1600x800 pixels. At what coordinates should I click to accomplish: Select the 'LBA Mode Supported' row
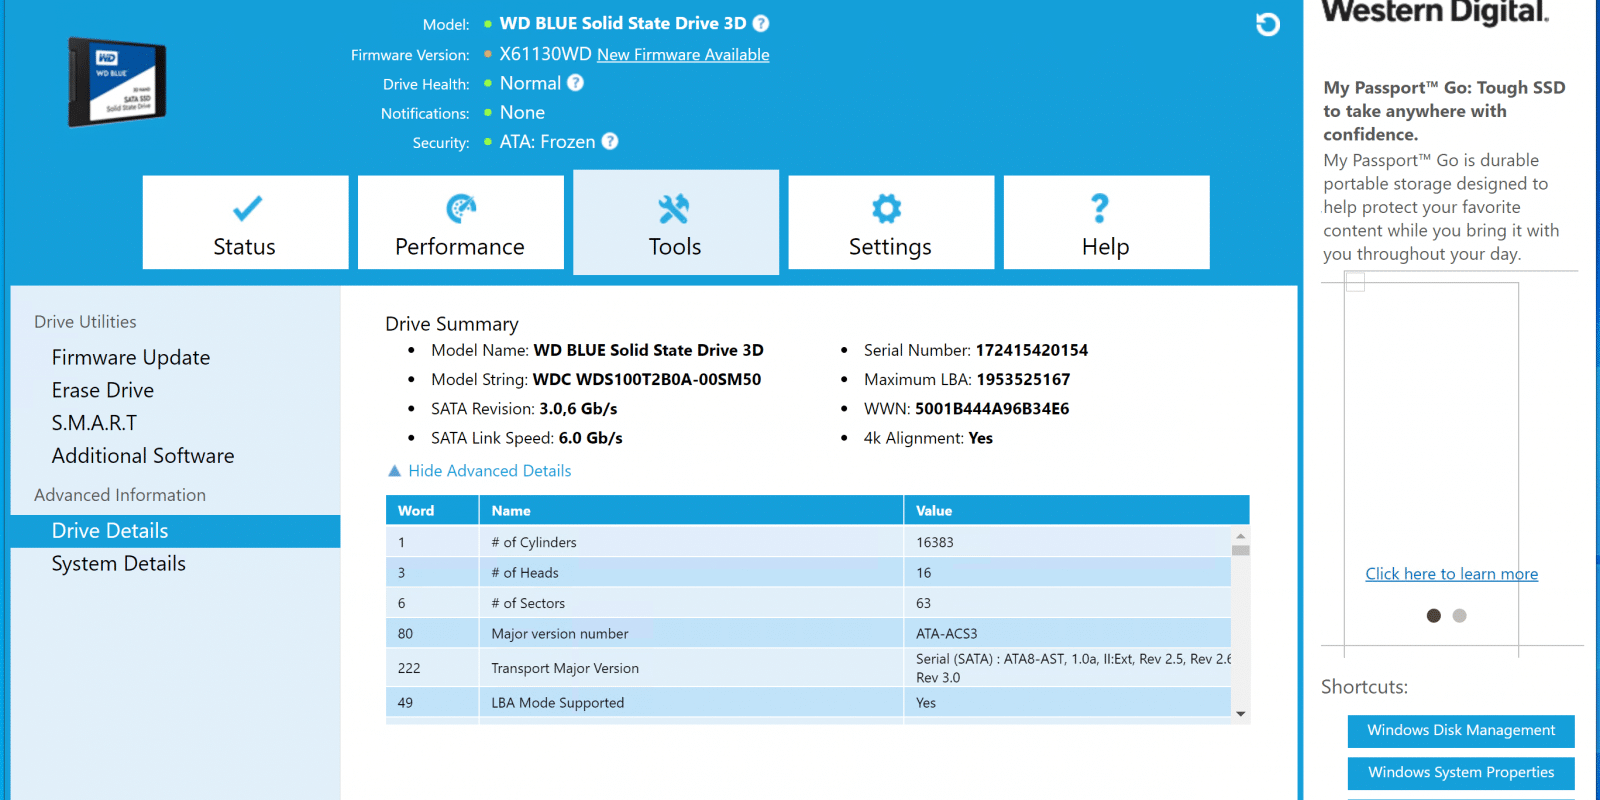[x=808, y=702]
